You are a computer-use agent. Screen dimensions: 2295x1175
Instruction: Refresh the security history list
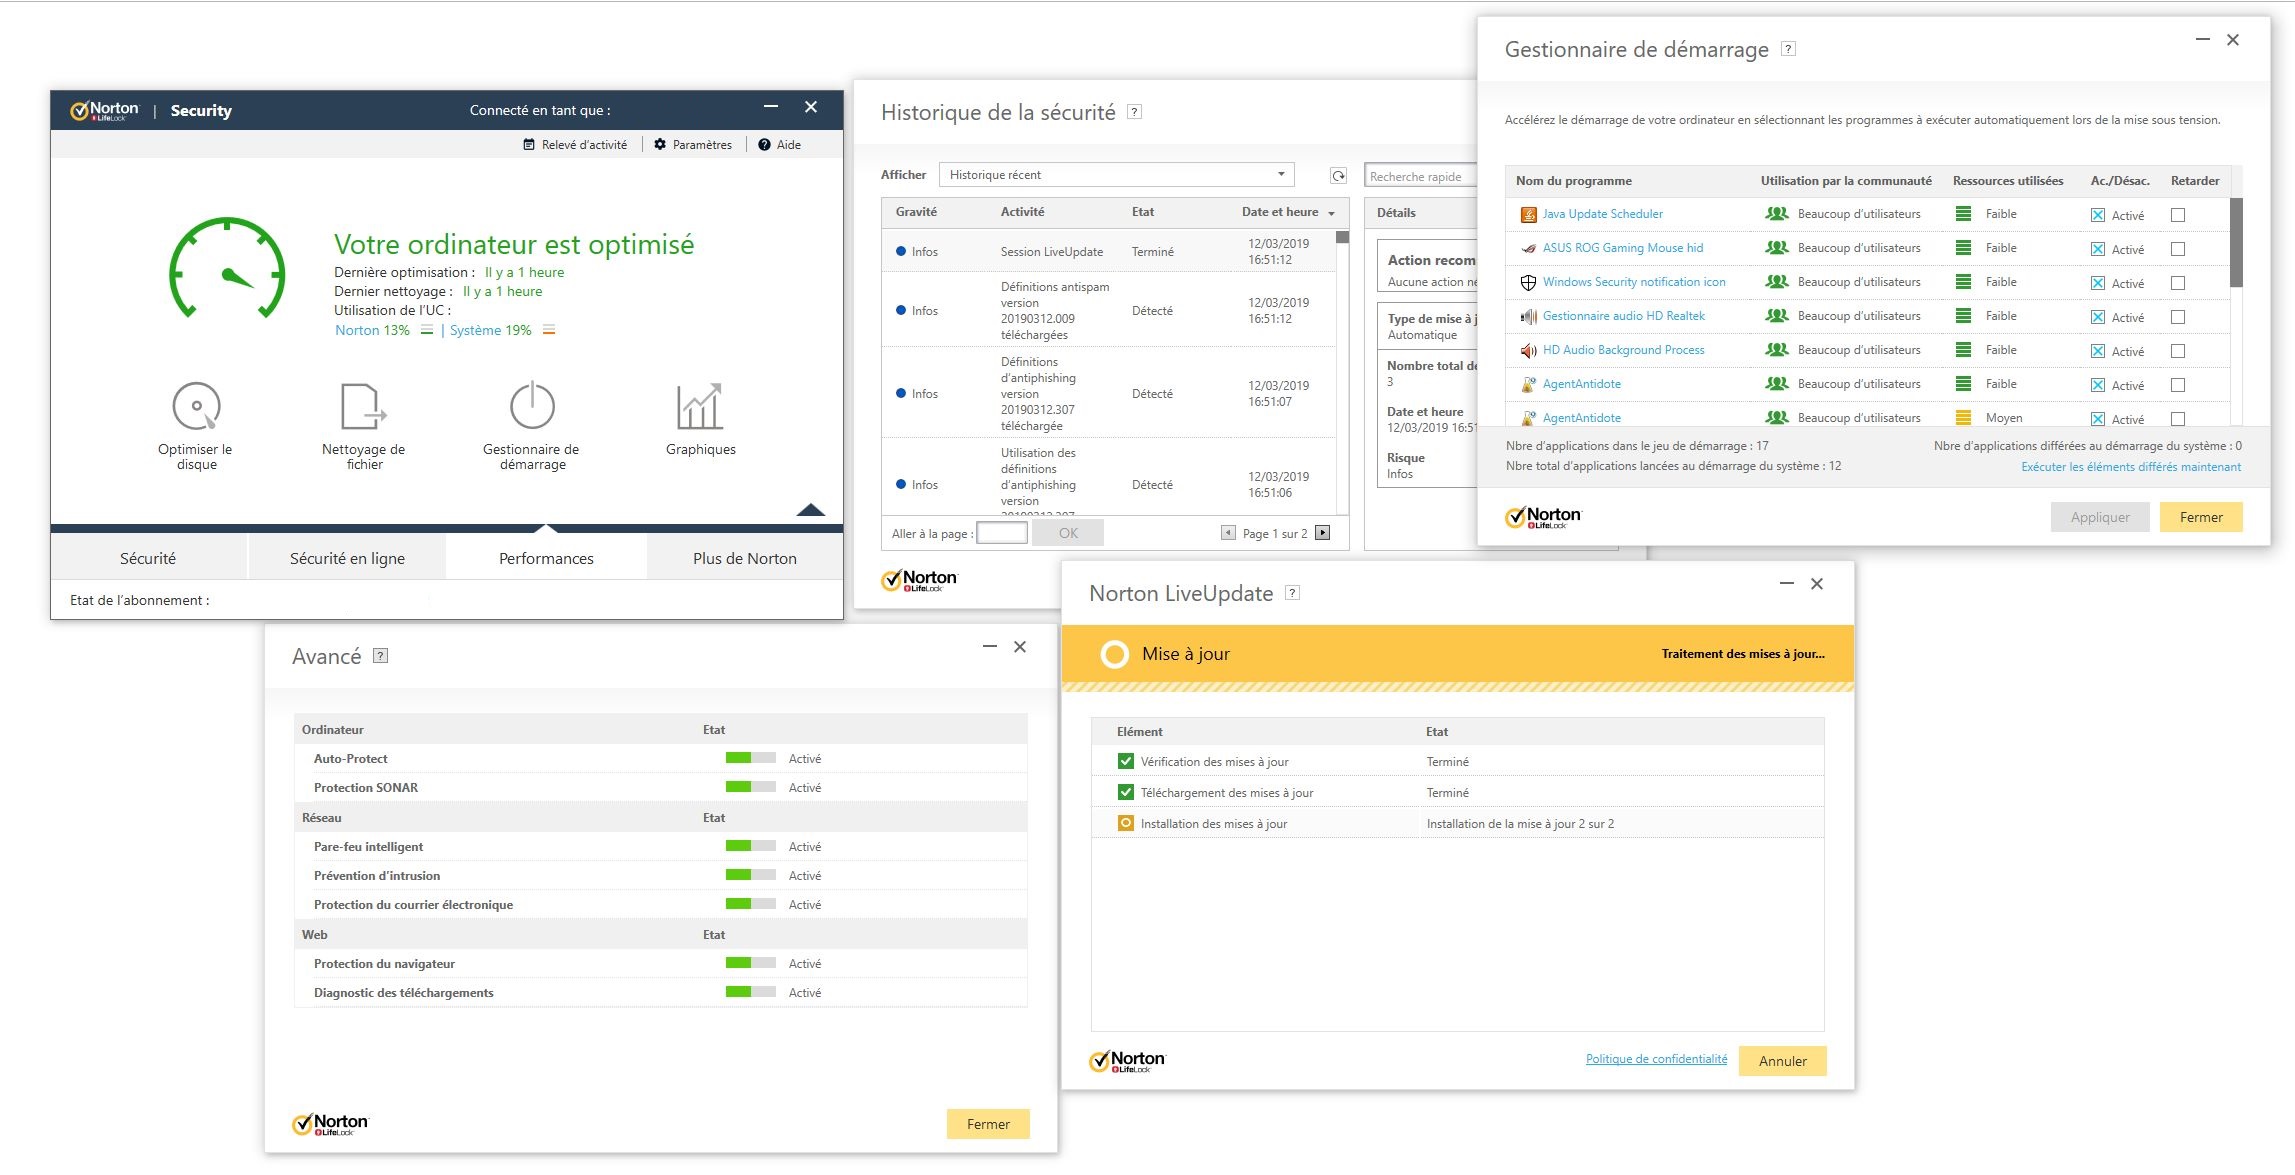click(x=1338, y=176)
